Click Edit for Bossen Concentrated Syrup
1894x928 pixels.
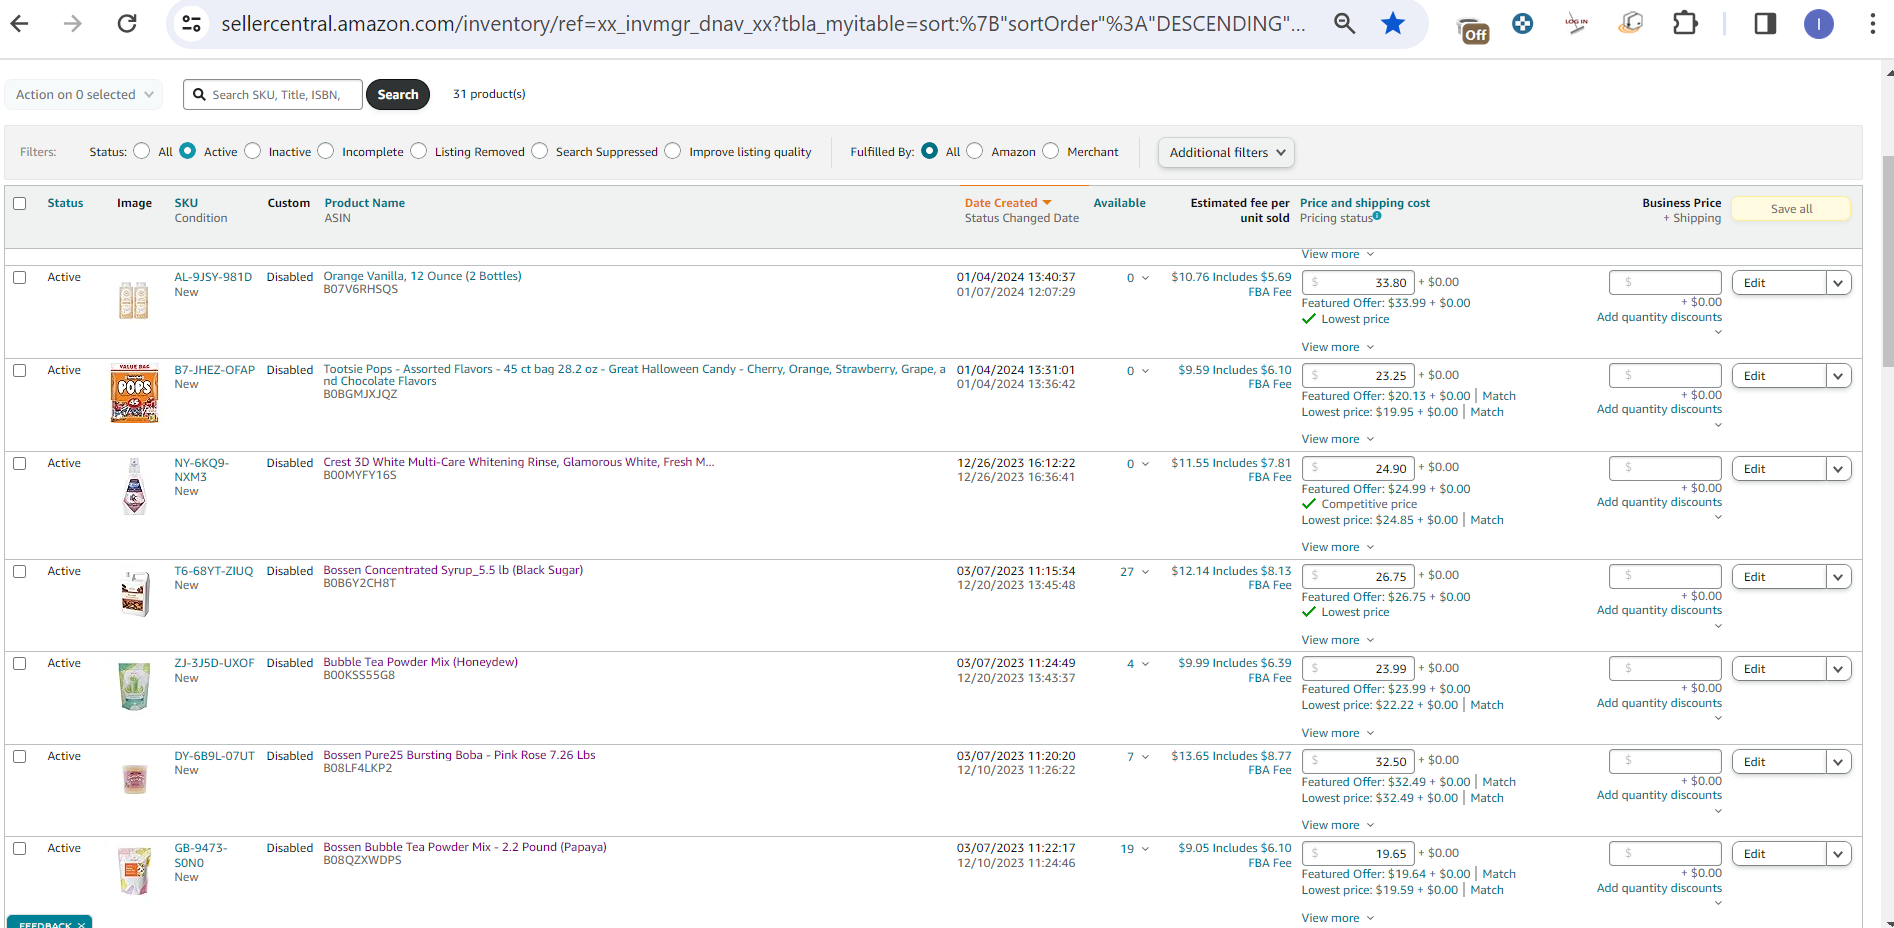pyautogui.click(x=1779, y=577)
